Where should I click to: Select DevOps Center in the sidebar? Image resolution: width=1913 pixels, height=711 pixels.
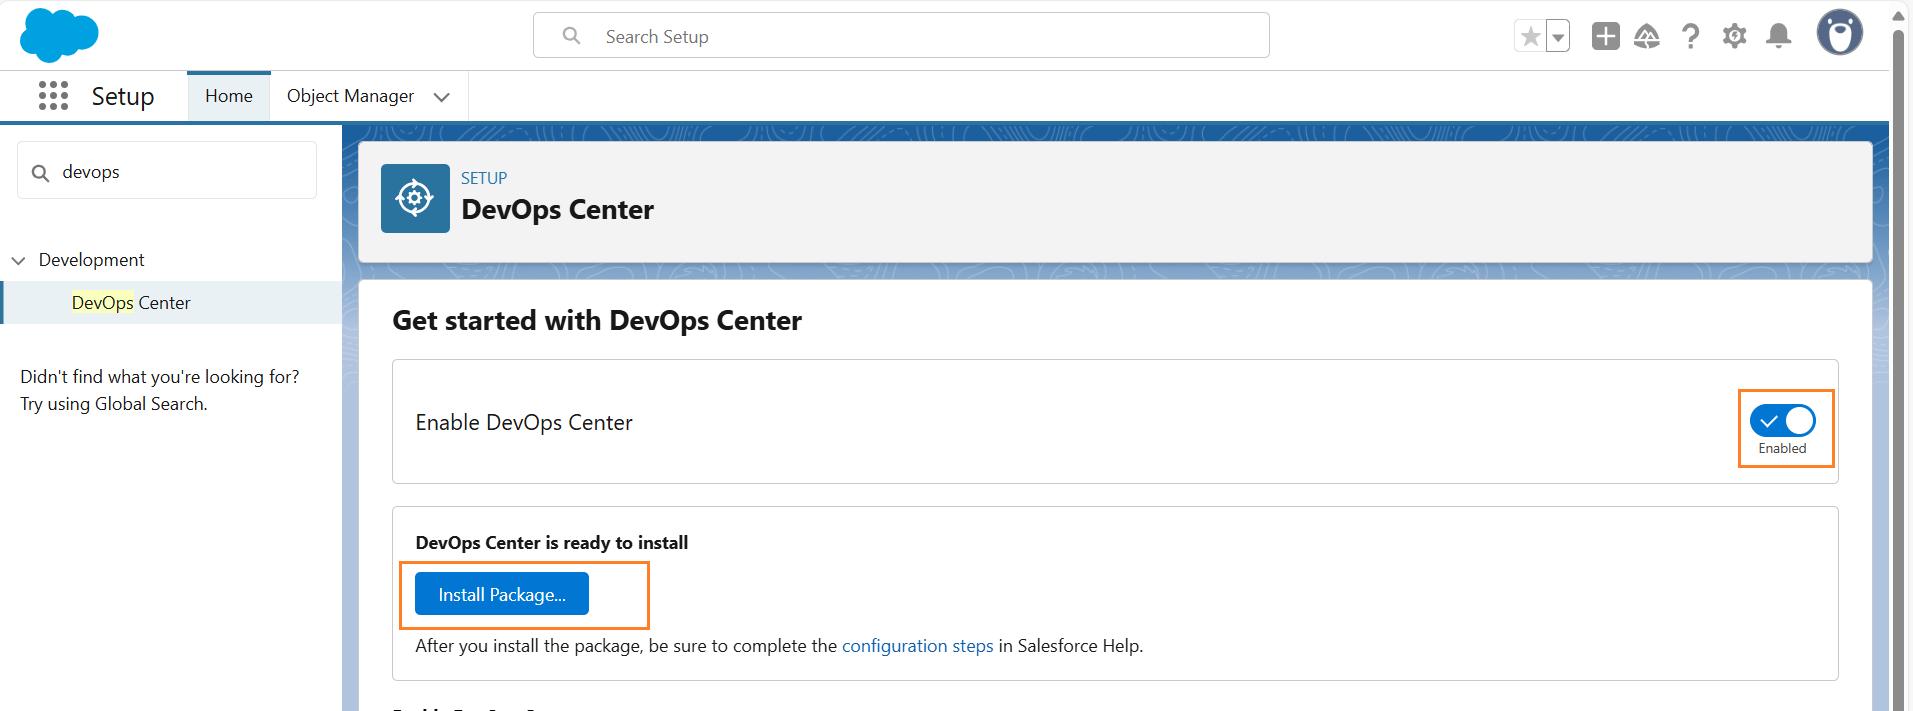(131, 303)
